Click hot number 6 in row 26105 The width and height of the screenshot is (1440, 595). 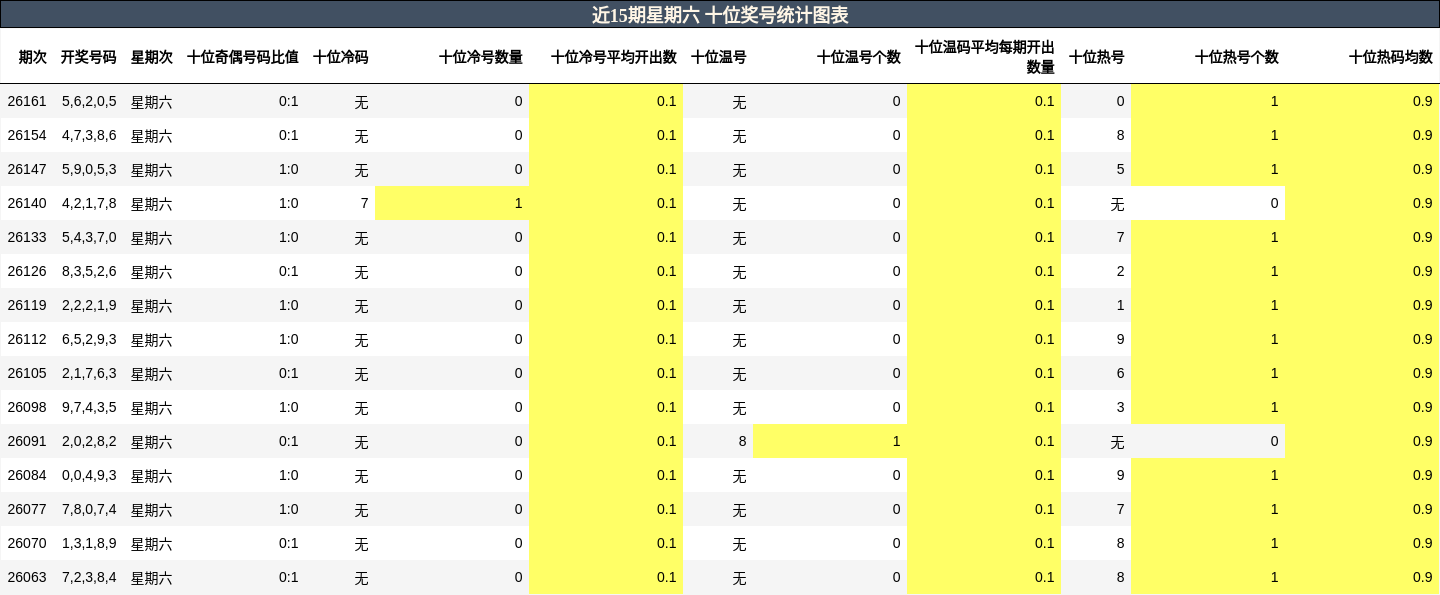1120,373
